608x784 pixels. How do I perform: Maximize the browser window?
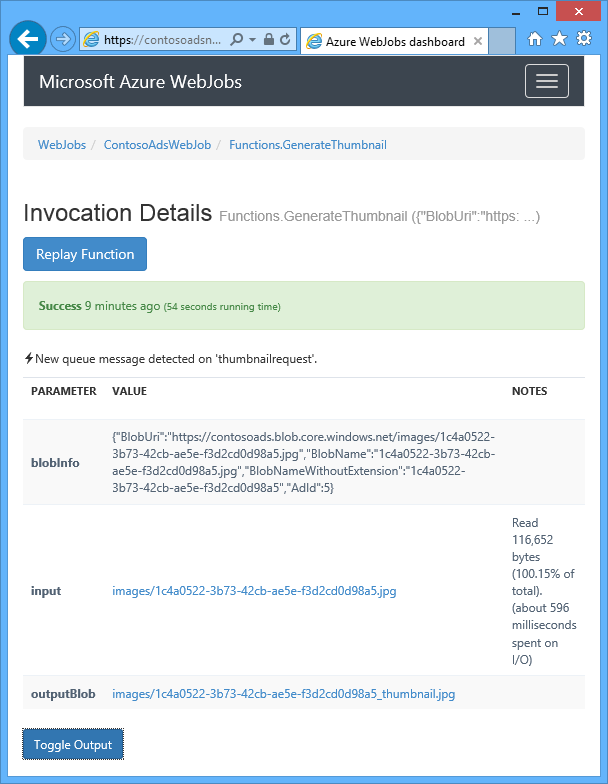543,12
